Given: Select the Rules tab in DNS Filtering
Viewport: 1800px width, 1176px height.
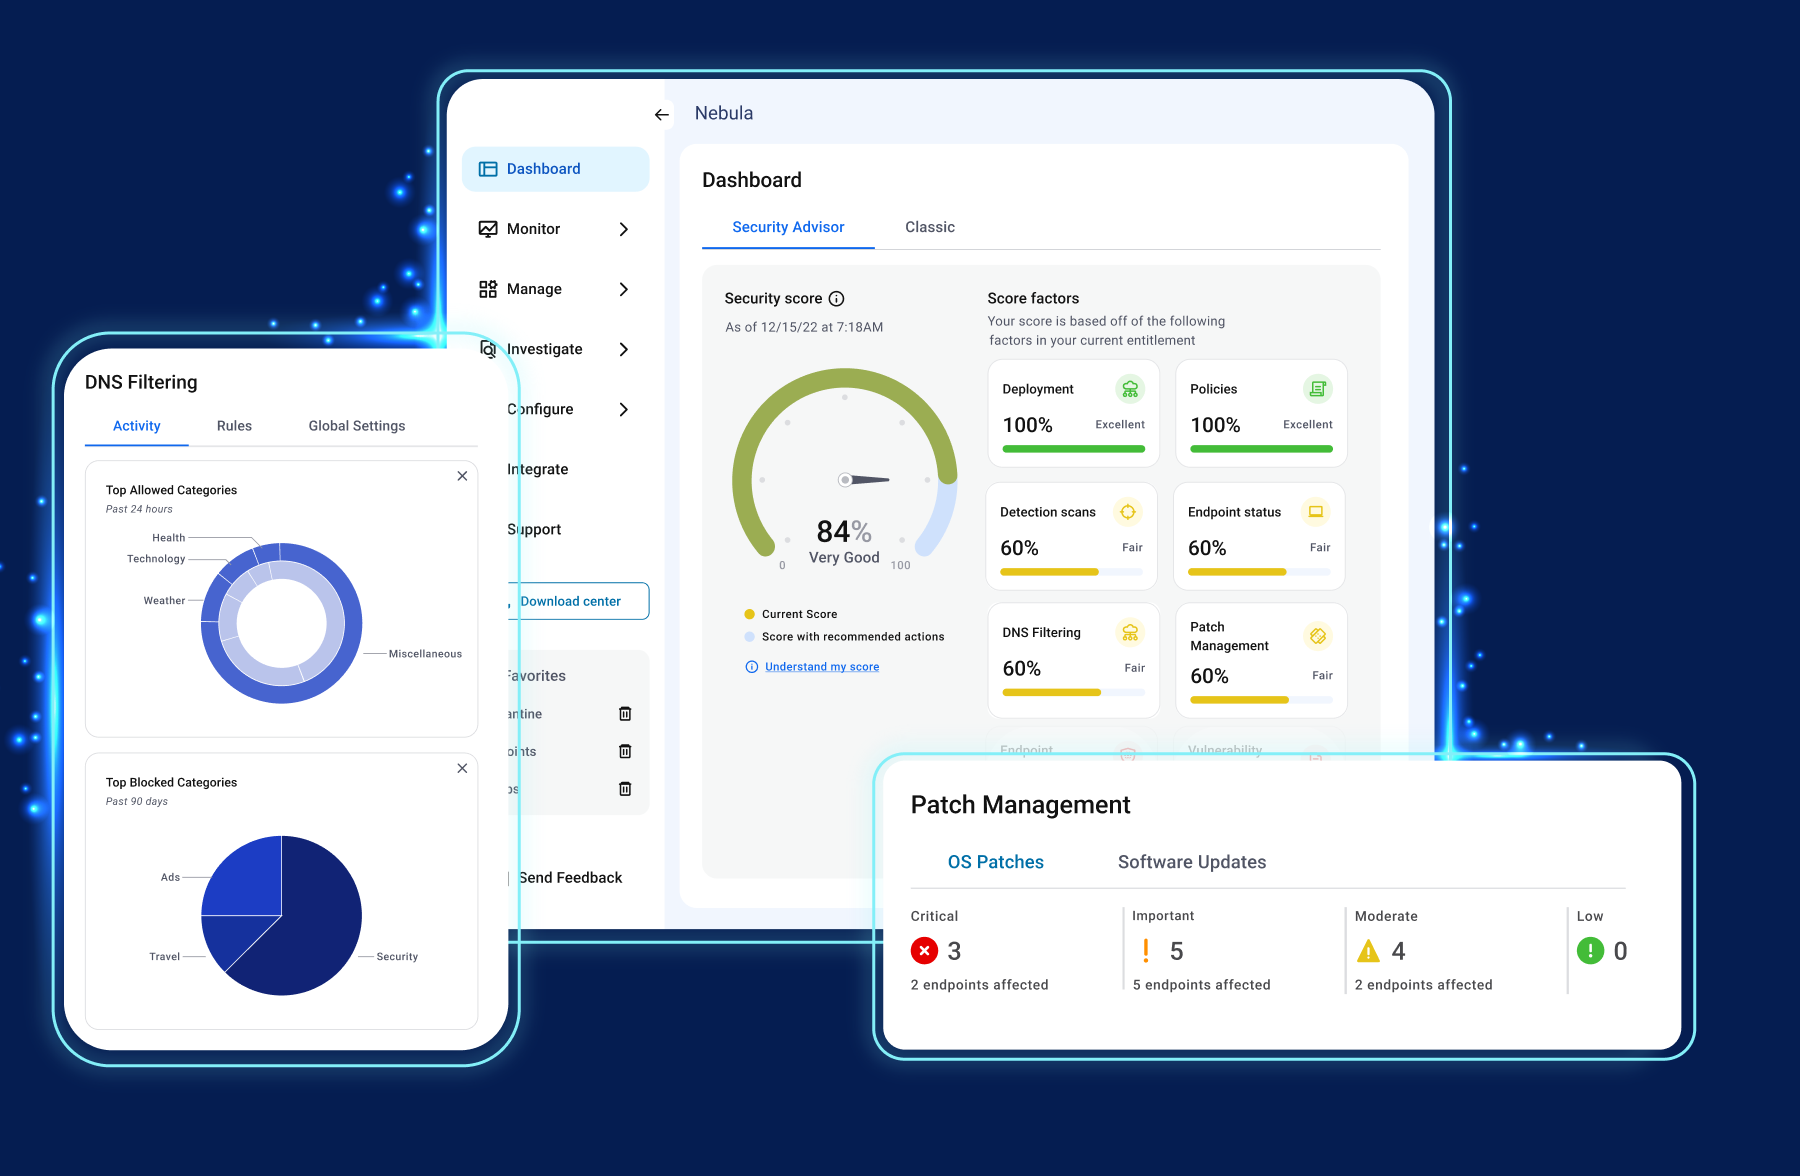Looking at the screenshot, I should click(234, 426).
